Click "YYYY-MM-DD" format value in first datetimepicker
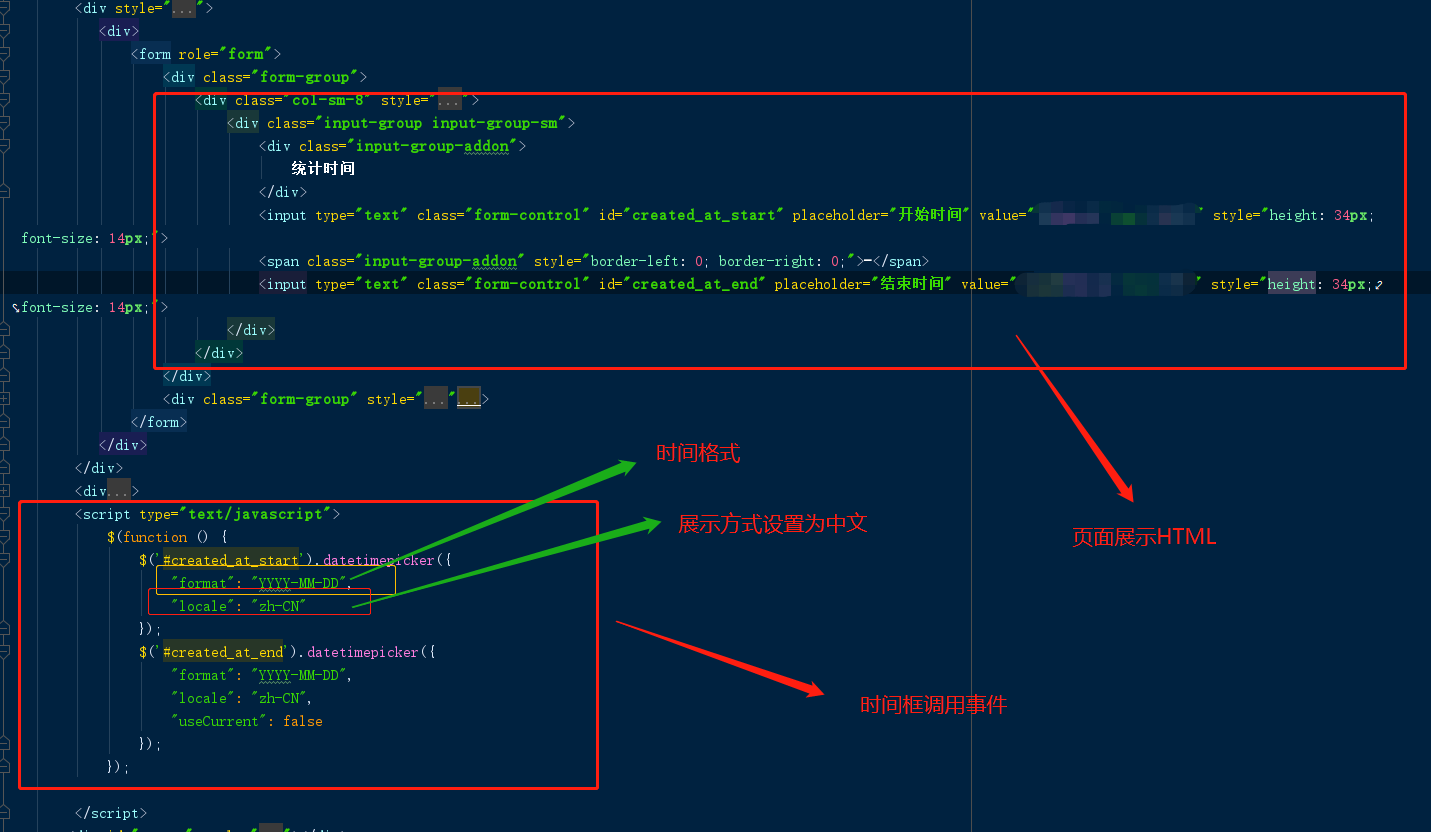This screenshot has height=832, width=1431. (298, 583)
